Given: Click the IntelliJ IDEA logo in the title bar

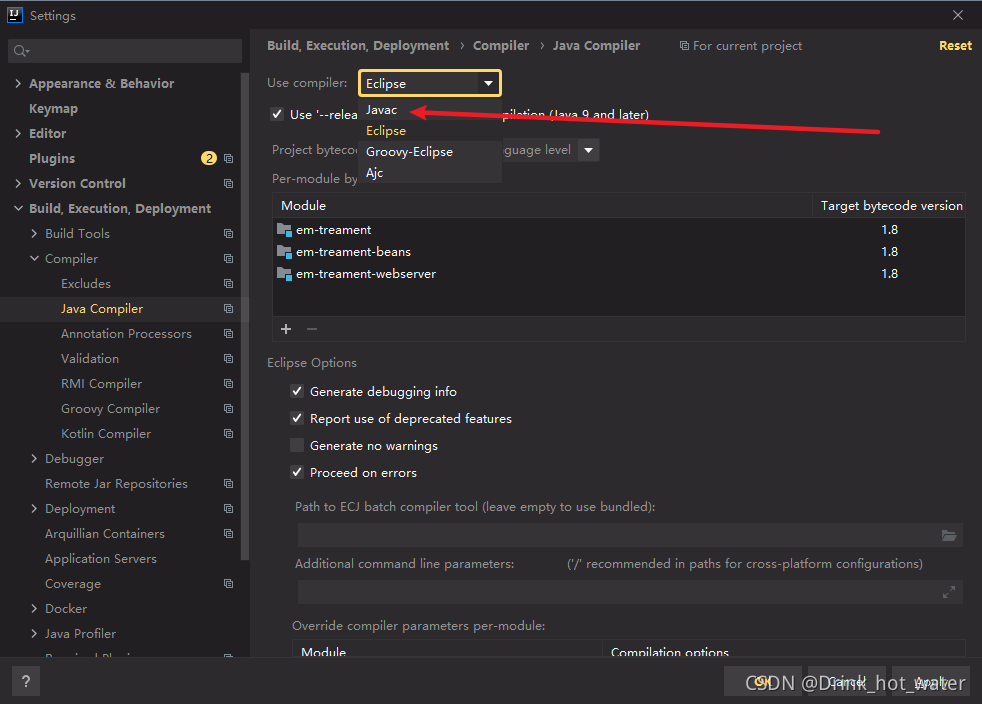Looking at the screenshot, I should tap(14, 15).
